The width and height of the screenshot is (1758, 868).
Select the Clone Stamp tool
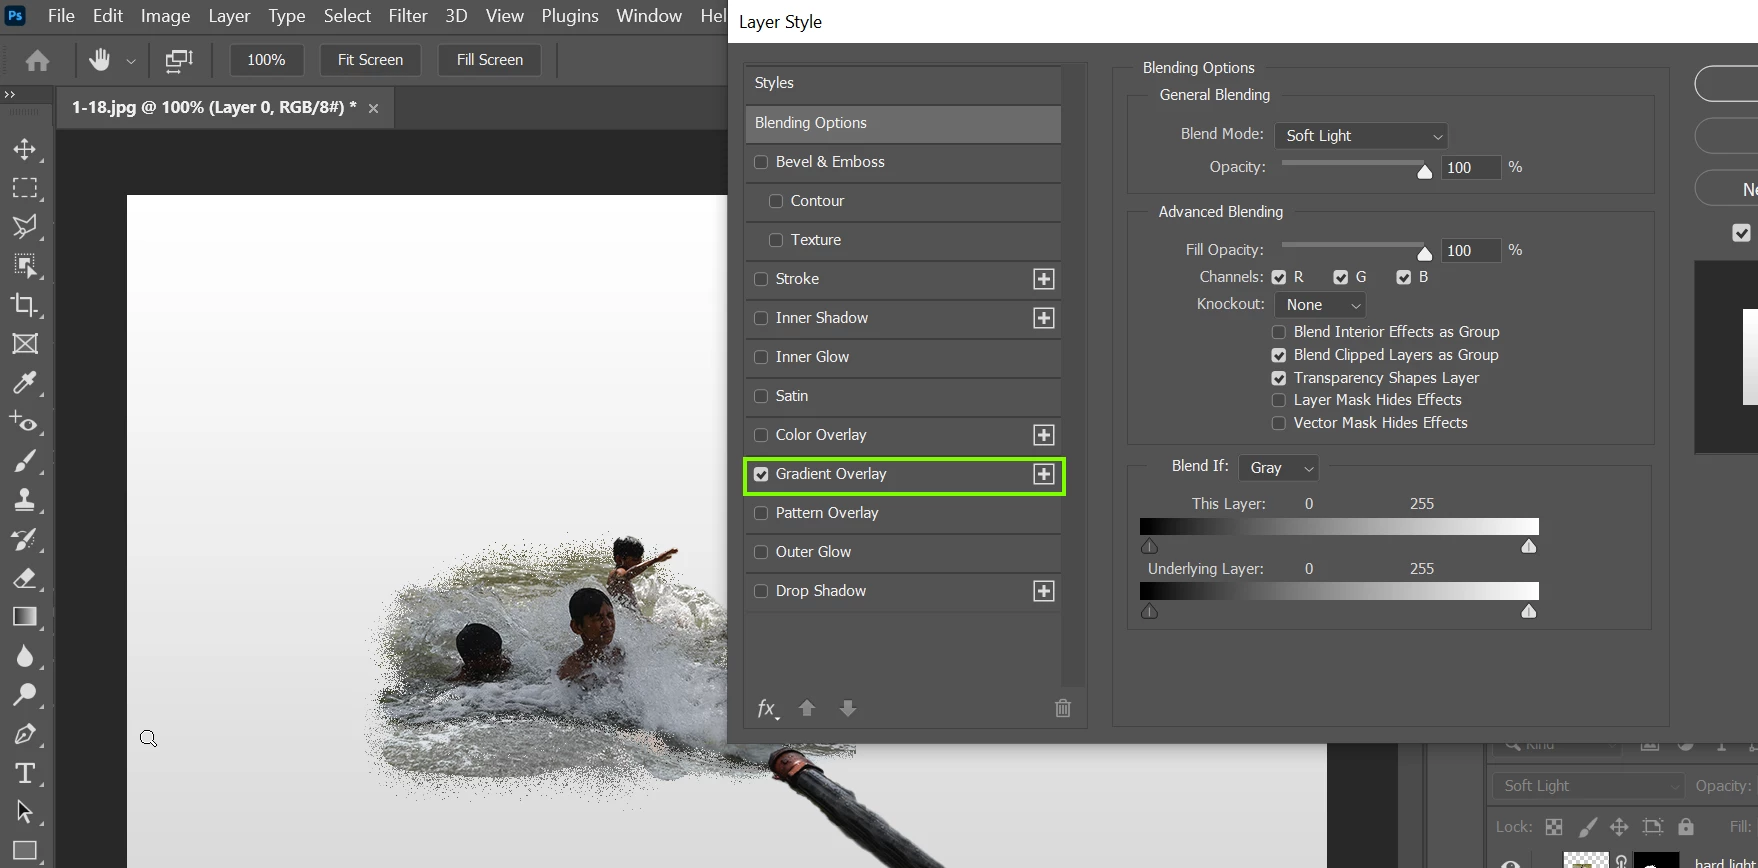(25, 500)
